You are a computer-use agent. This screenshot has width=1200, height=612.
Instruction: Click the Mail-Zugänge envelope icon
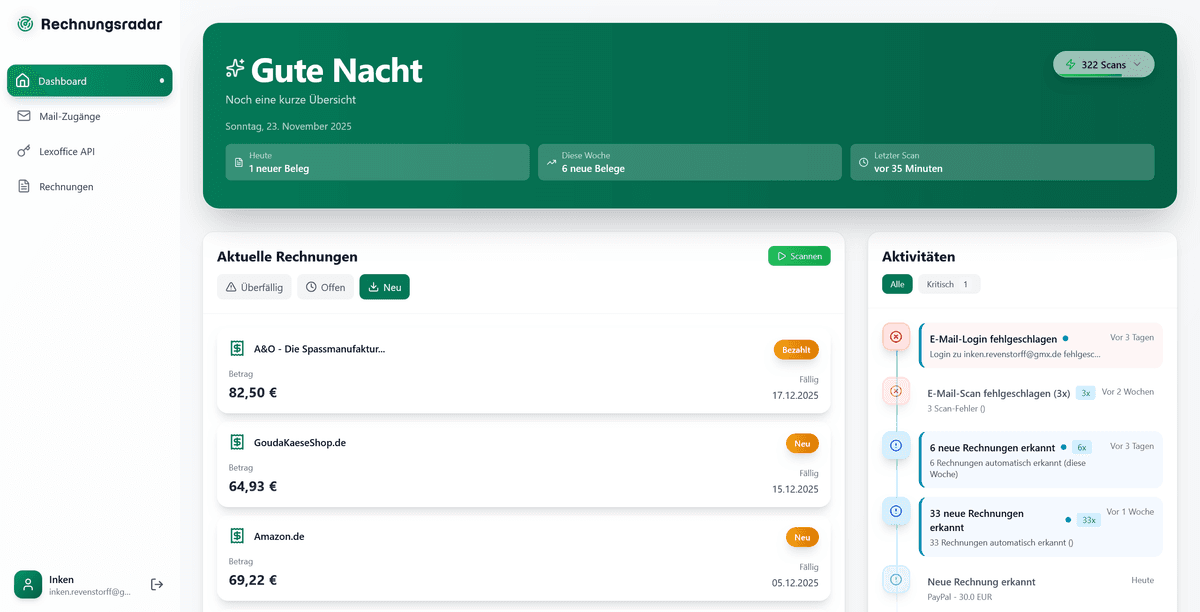(x=22, y=116)
